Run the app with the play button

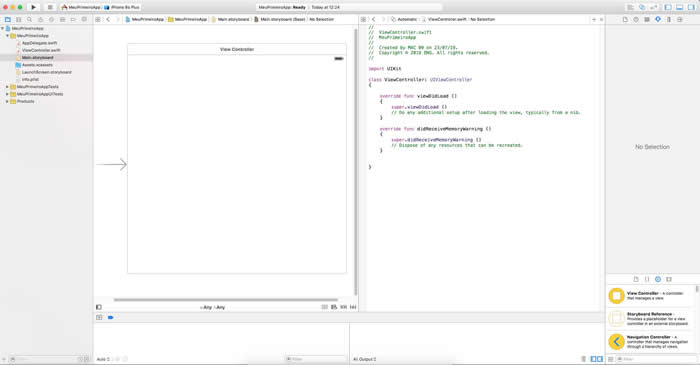33,7
